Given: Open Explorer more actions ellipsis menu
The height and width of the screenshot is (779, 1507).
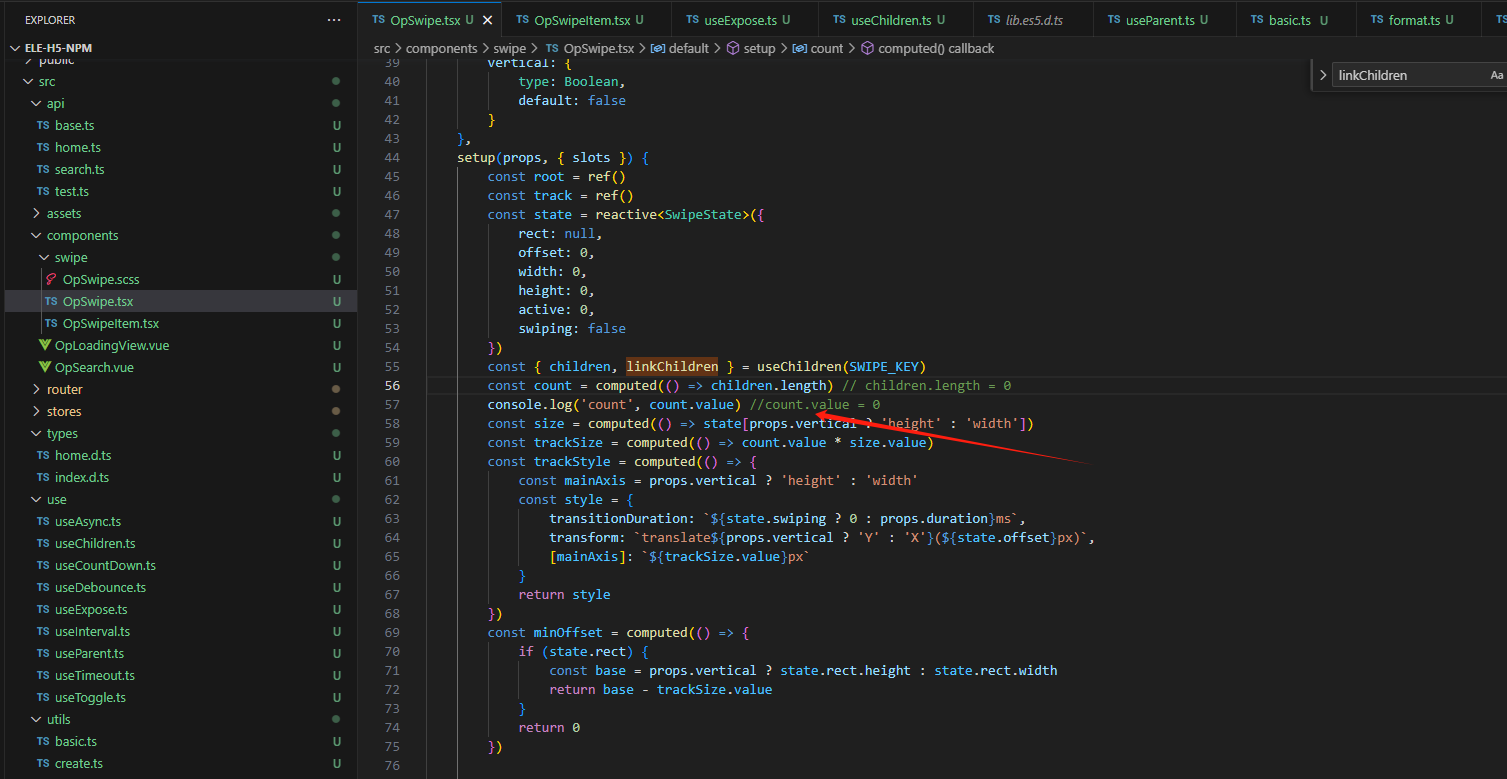Looking at the screenshot, I should tap(334, 20).
